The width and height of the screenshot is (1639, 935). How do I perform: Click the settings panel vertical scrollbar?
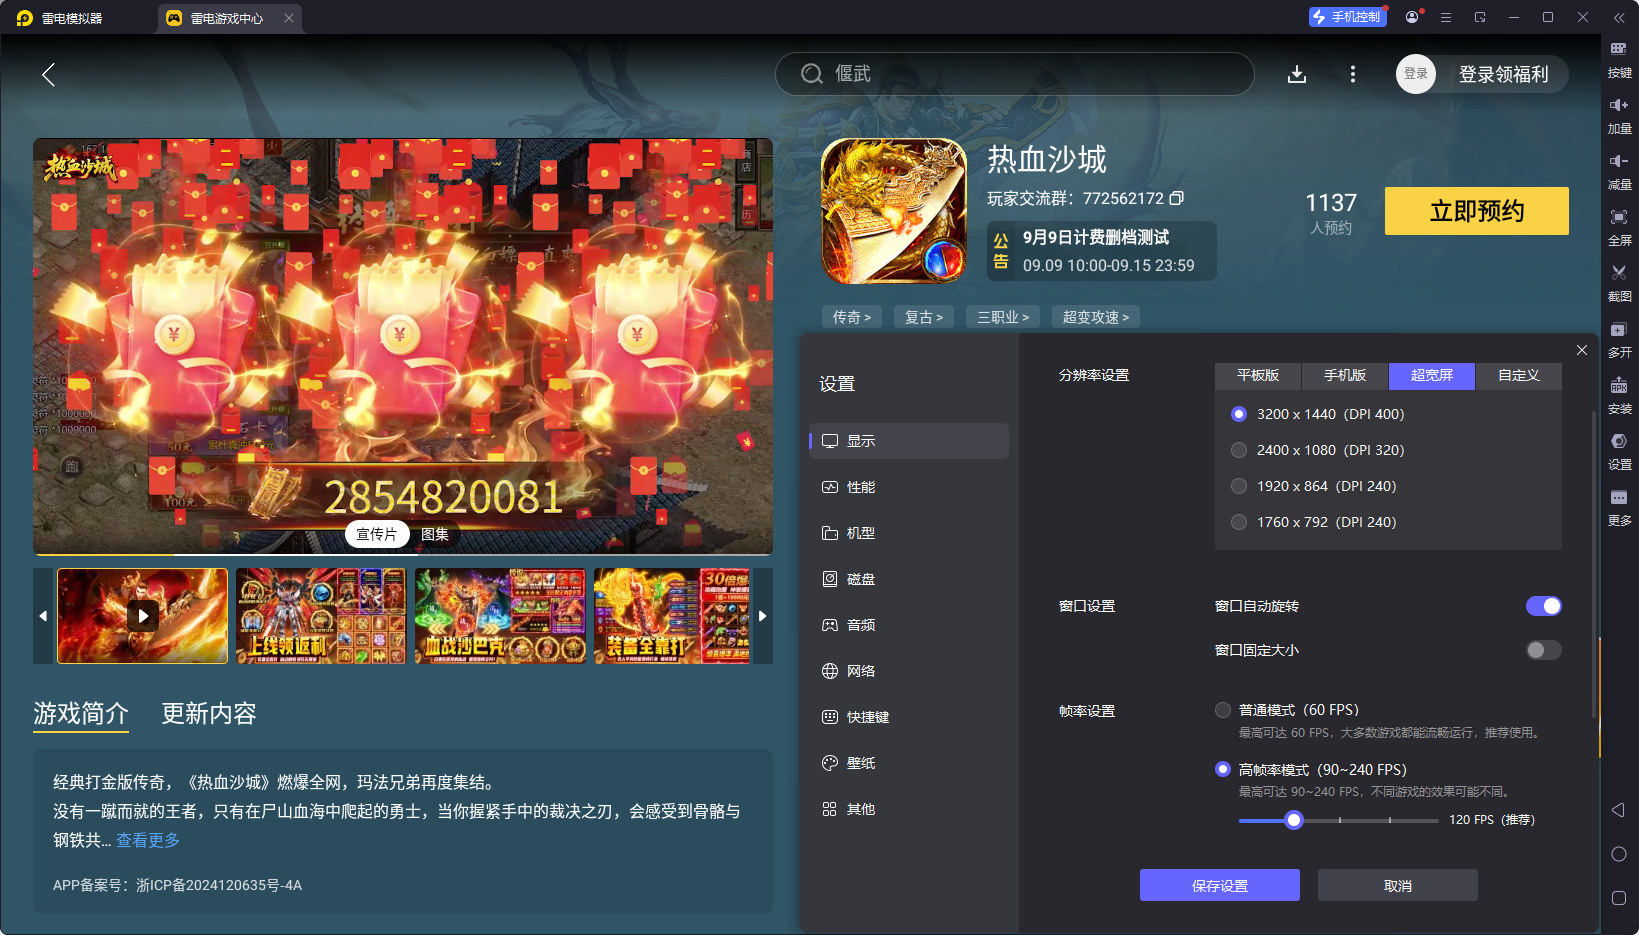point(1594,565)
